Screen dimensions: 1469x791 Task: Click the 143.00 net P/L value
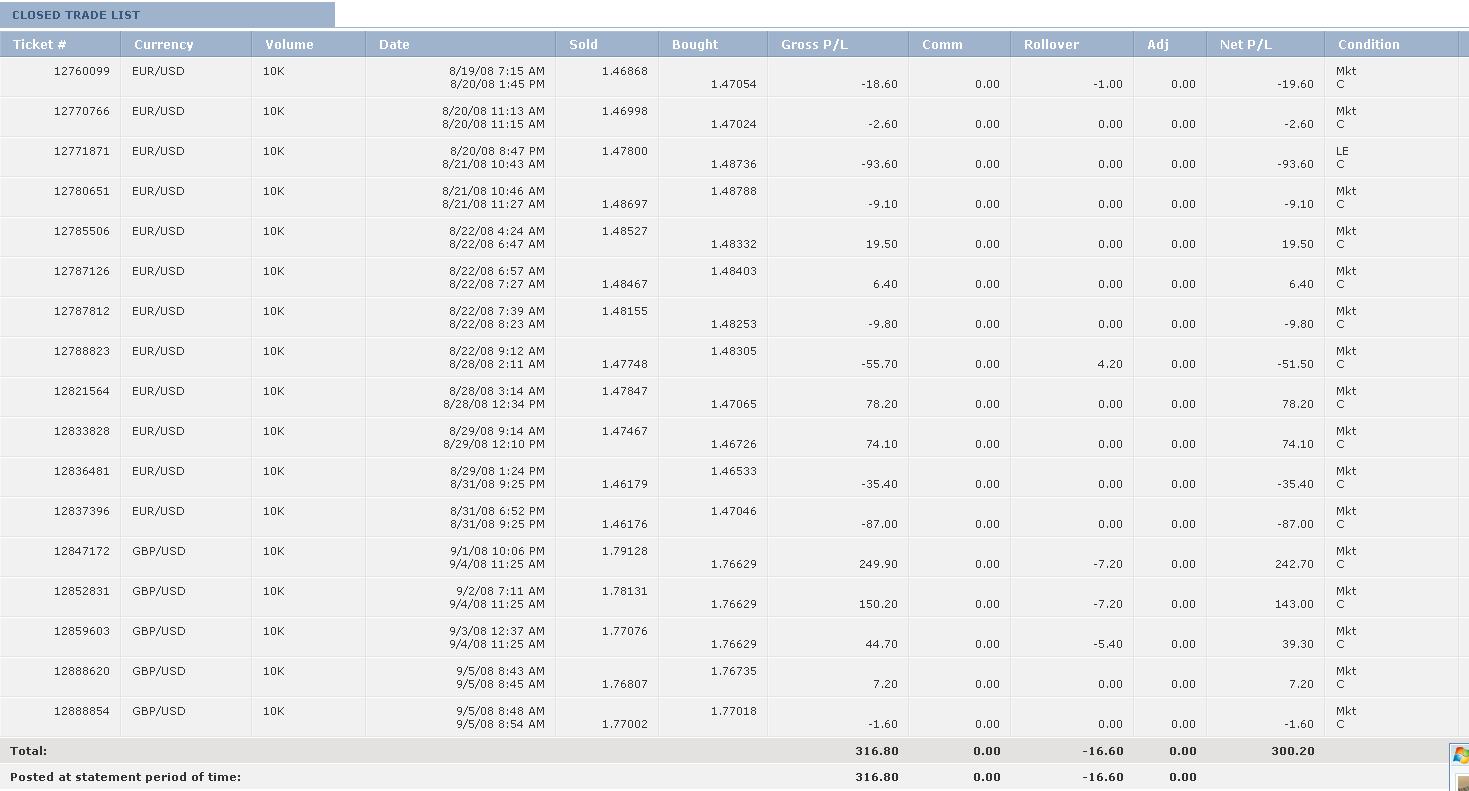point(1294,604)
